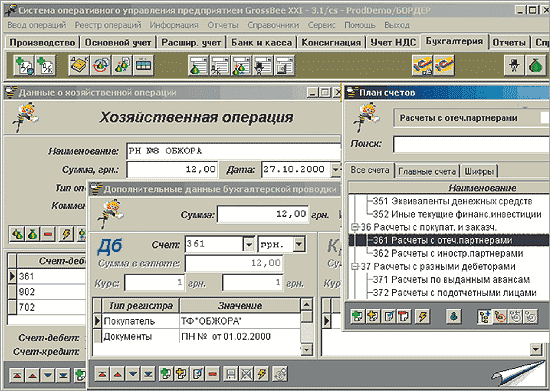Click yellow plus icon in проводки dialog toolbar
The width and height of the screenshot is (550, 391).
point(181,374)
